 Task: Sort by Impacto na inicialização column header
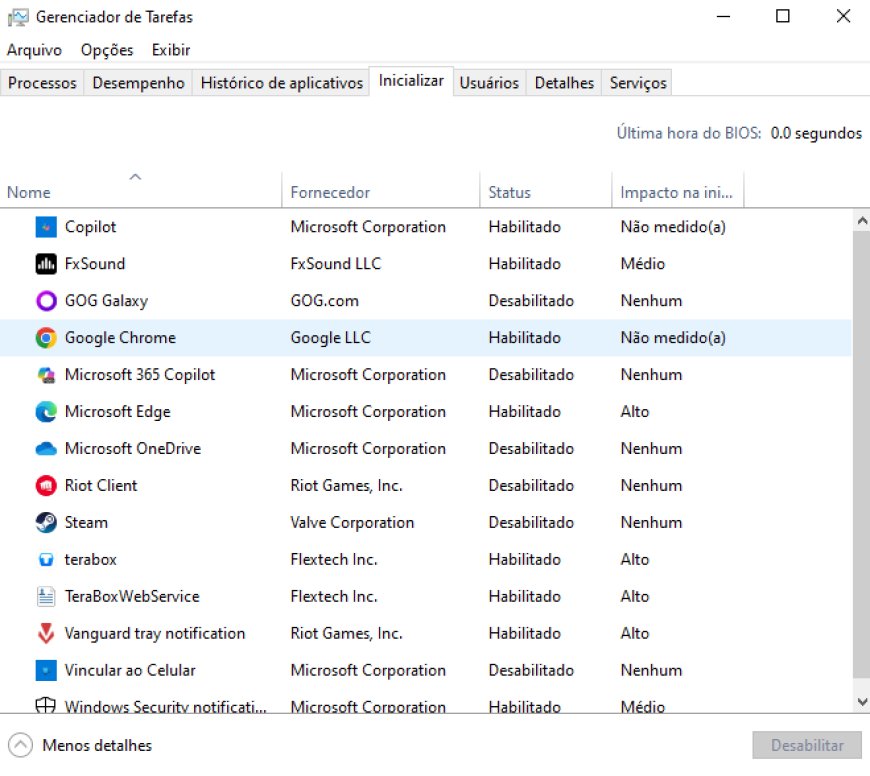[x=677, y=190]
